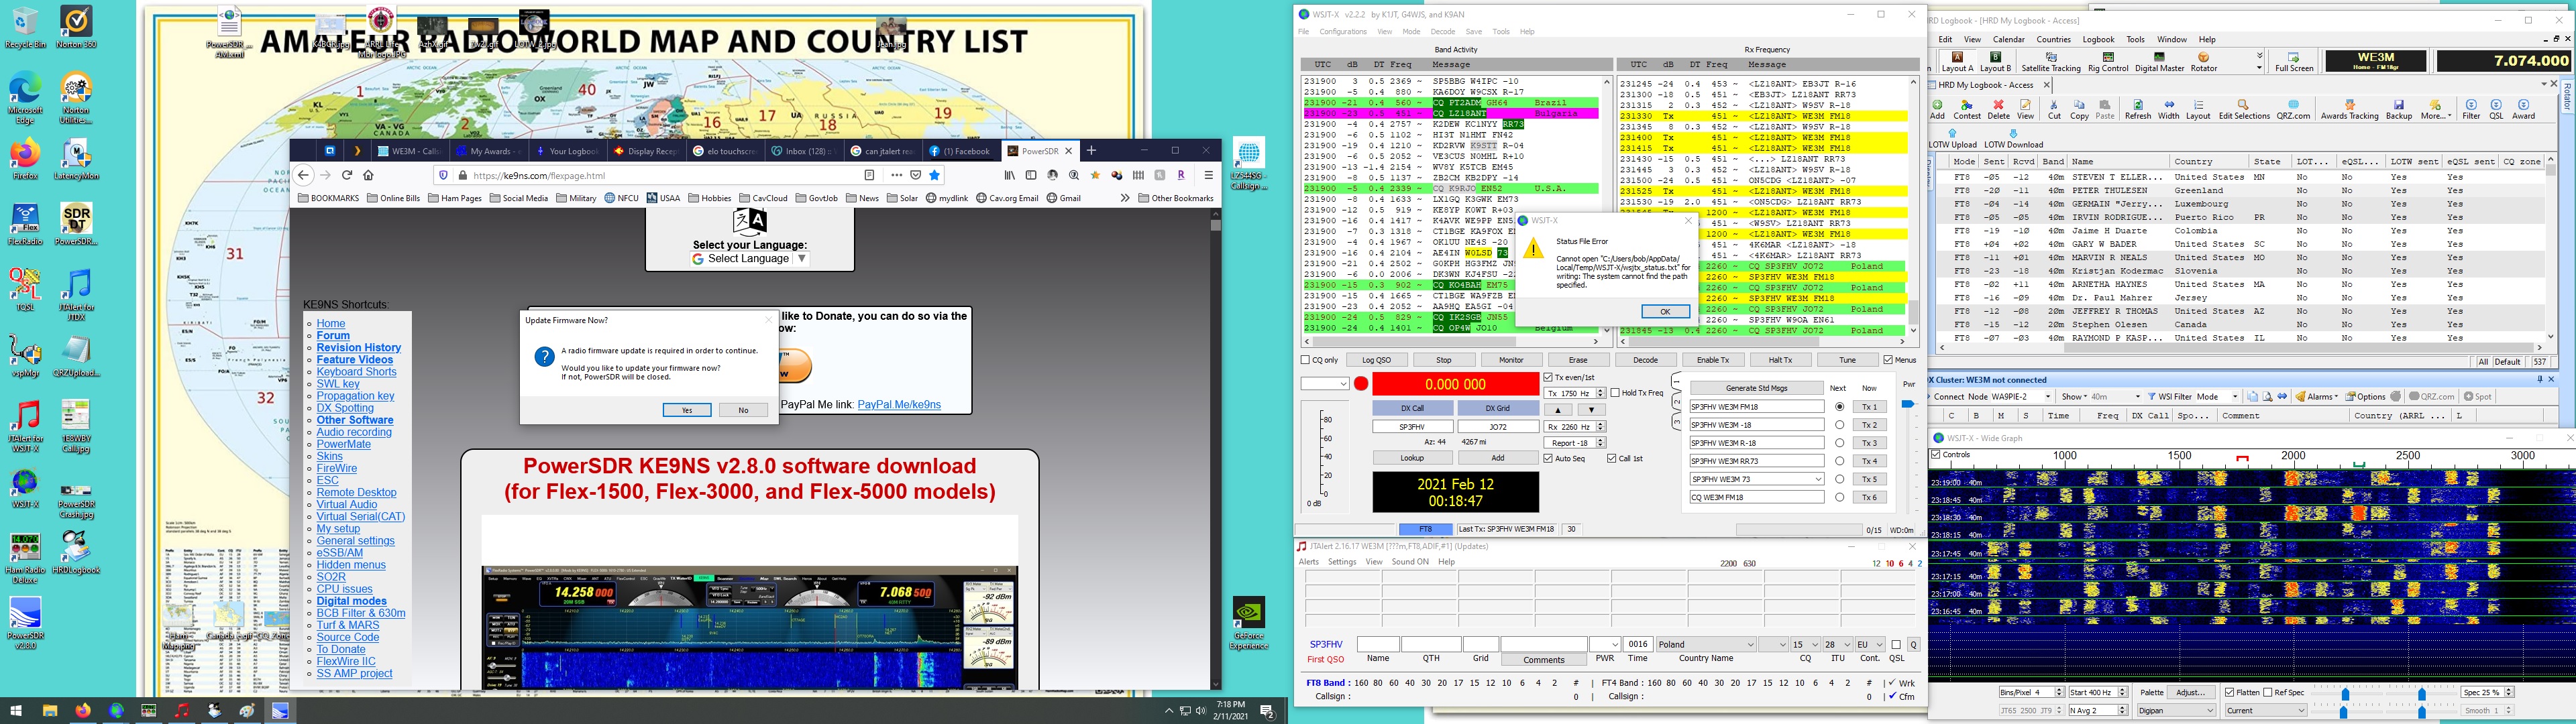Toggle Auto Seq checkbox
This screenshot has width=2576, height=724.
[x=1548, y=459]
